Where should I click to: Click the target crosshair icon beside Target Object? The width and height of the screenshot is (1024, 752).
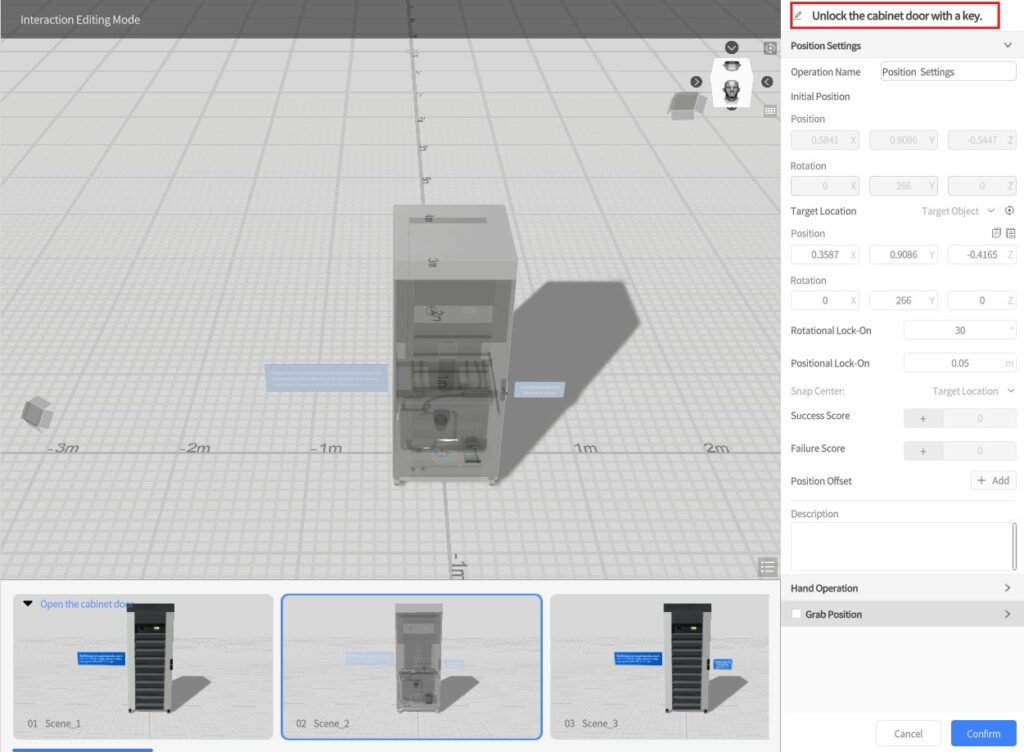(1009, 211)
